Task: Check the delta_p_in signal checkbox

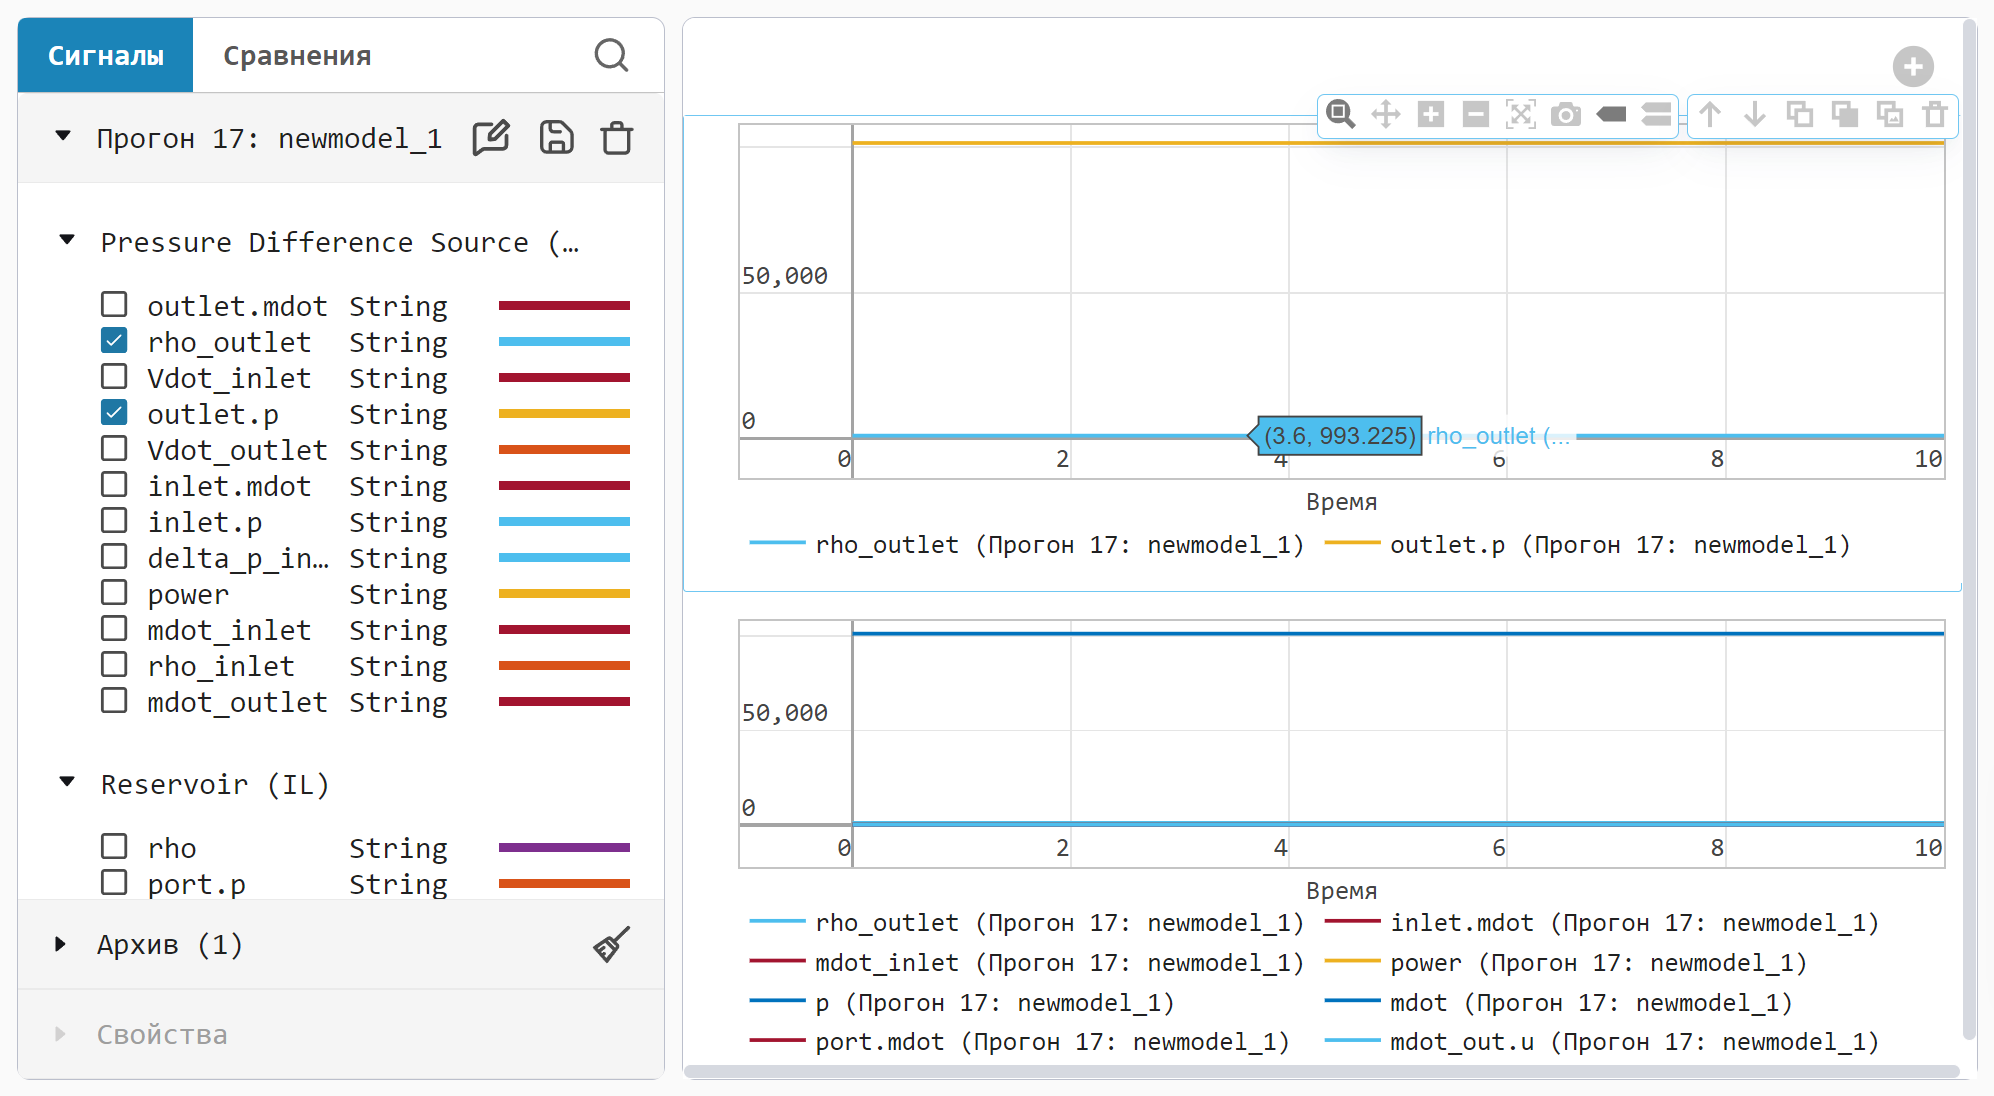Action: [114, 556]
